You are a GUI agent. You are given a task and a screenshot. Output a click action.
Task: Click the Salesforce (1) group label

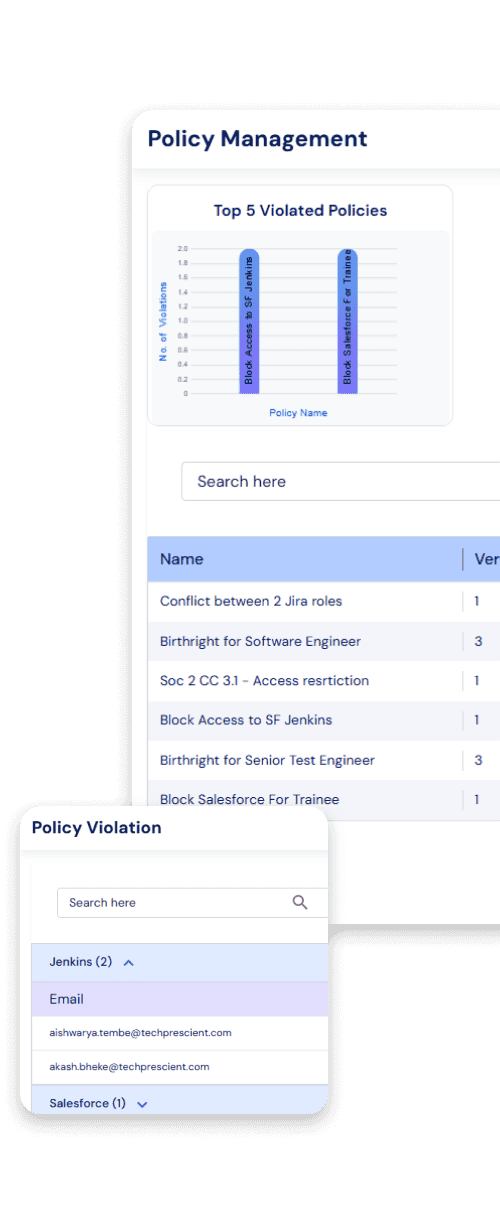click(87, 1103)
